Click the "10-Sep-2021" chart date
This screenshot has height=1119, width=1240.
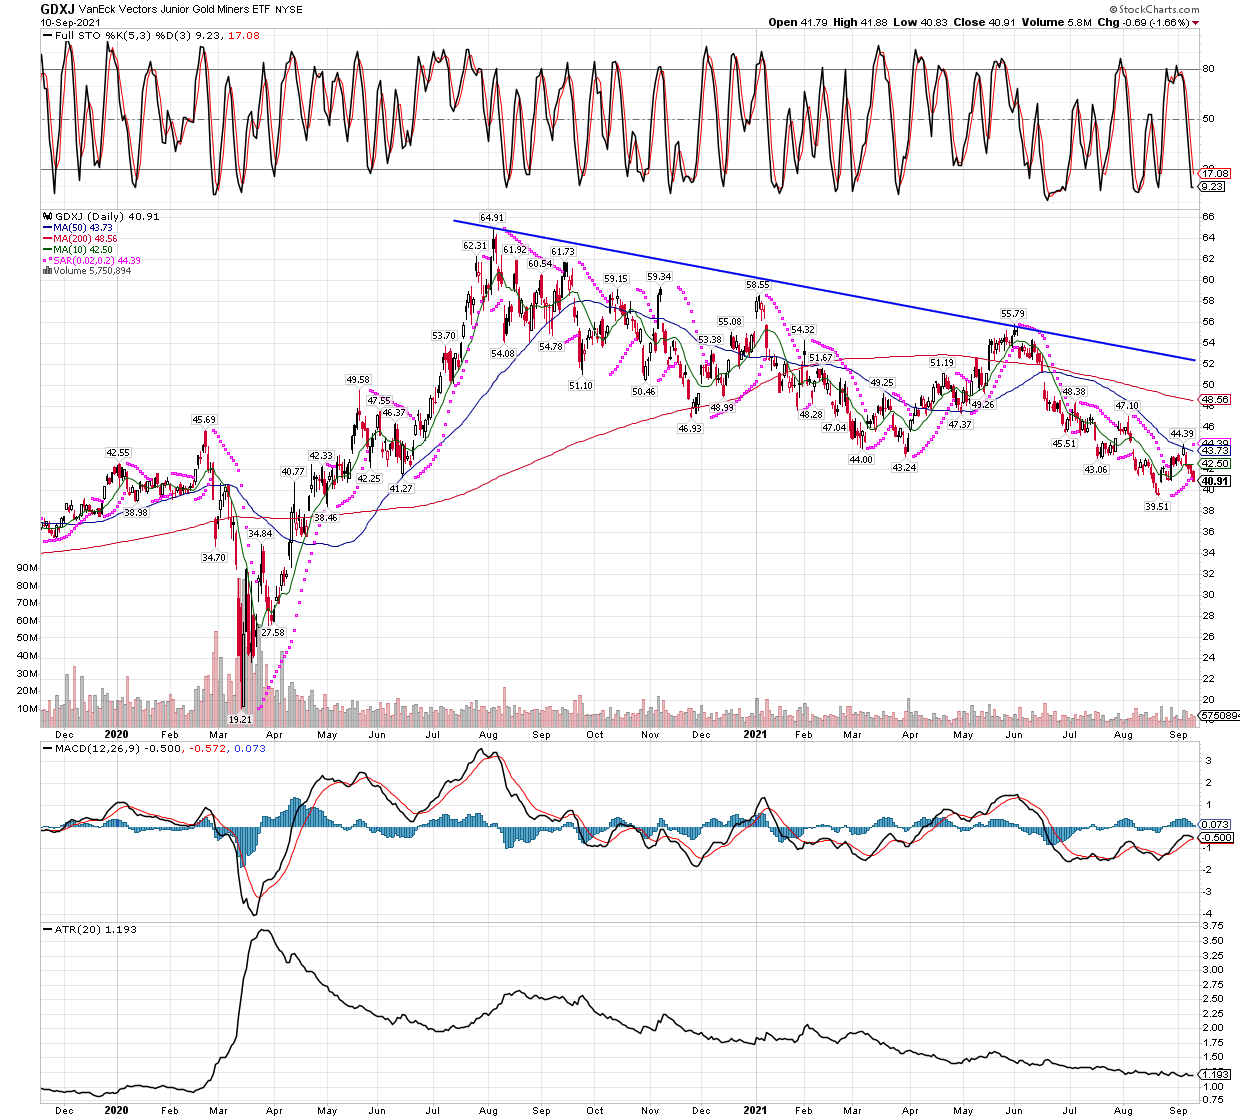click(x=68, y=22)
